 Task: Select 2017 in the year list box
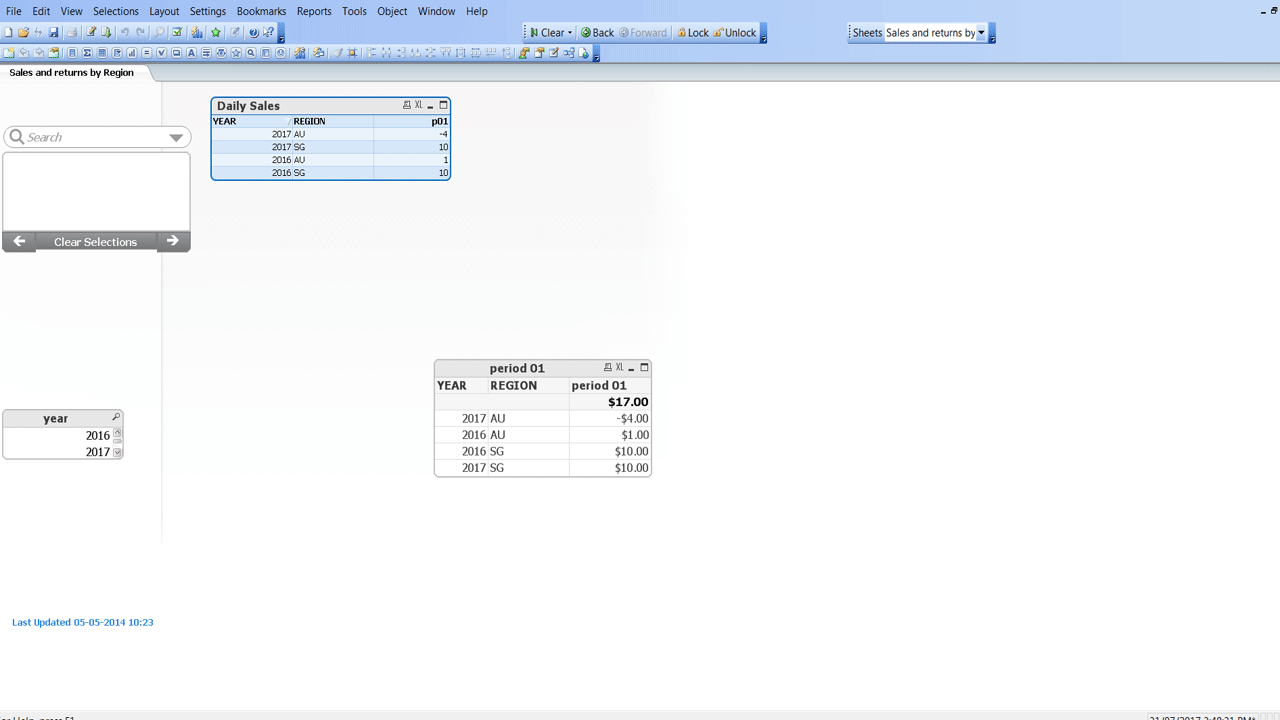pos(58,452)
